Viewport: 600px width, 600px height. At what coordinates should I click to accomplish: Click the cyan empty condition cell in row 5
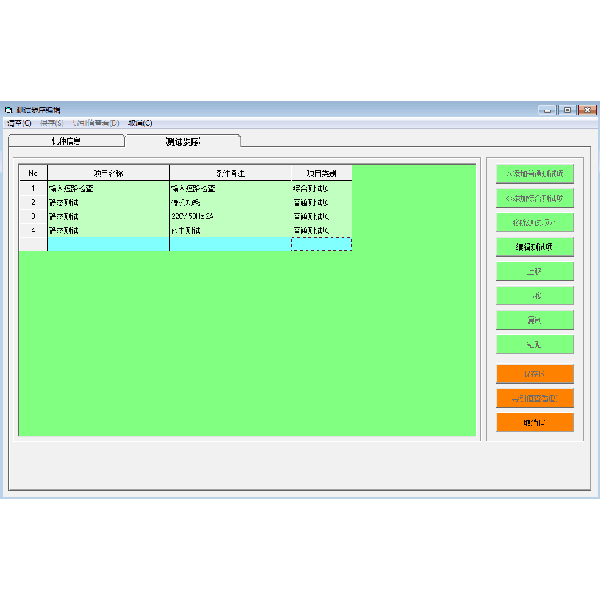[230, 244]
